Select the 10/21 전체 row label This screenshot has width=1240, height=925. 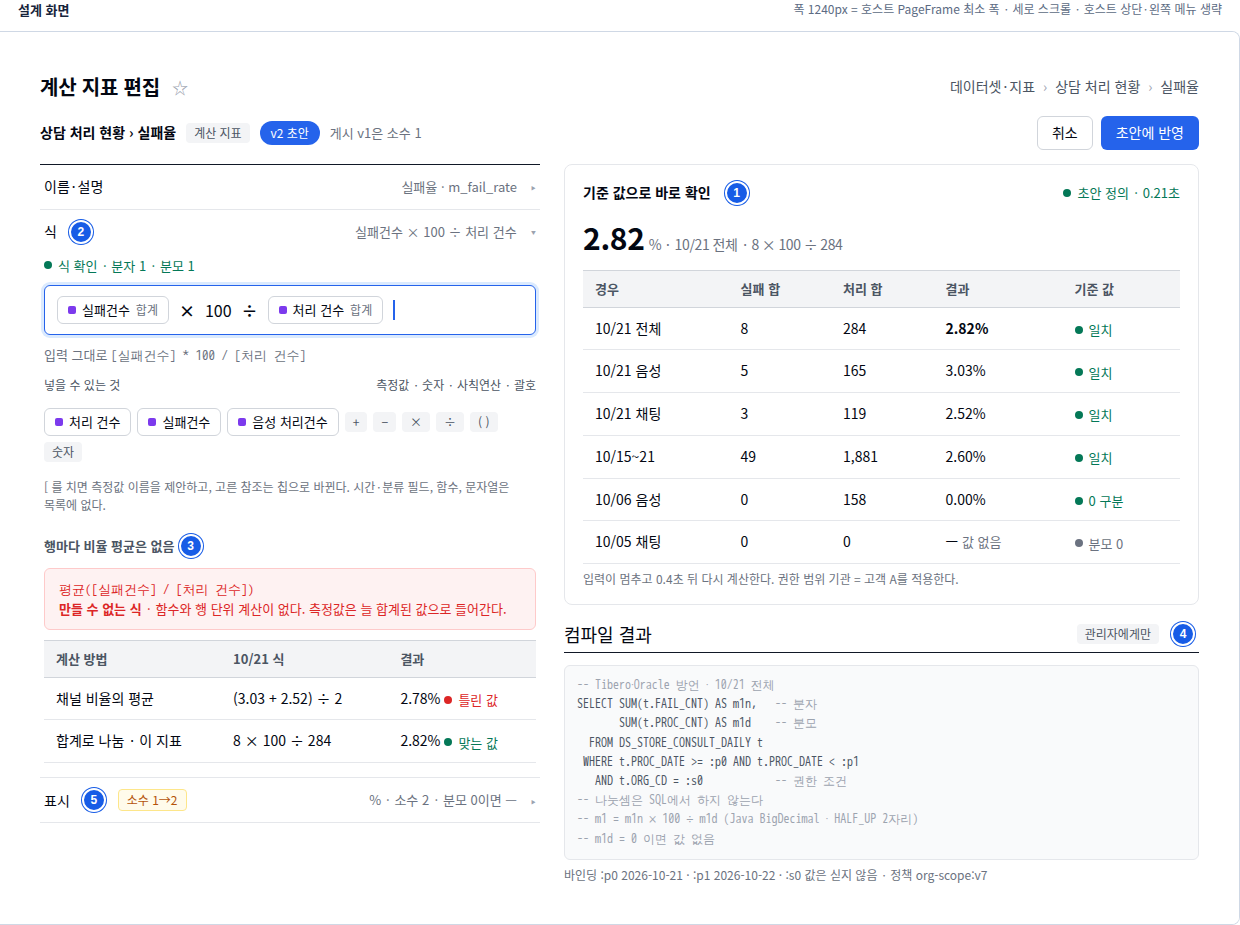click(x=627, y=329)
